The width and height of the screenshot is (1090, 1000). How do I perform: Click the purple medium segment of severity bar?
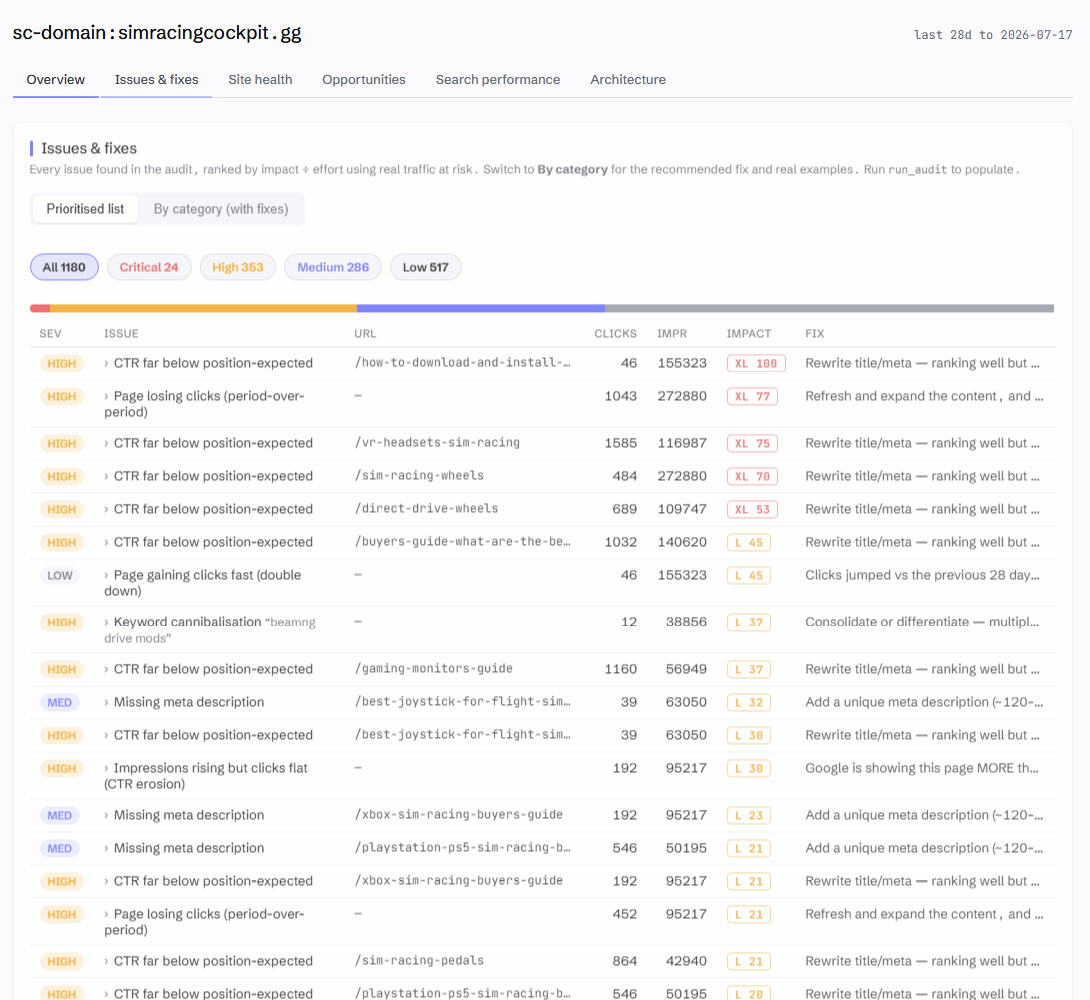(x=480, y=308)
